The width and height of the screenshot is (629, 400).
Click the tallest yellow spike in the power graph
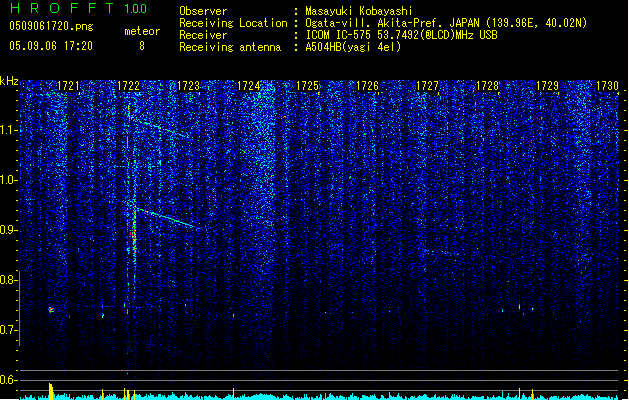point(51,391)
